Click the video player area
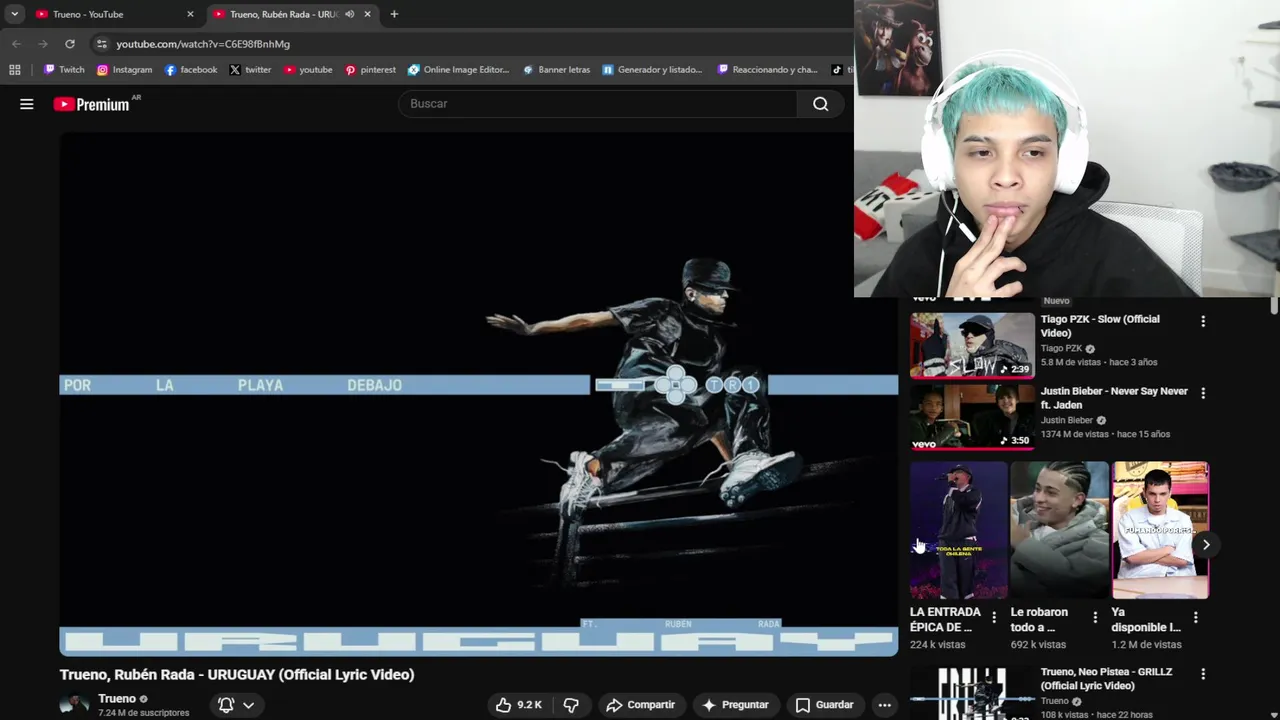 pos(478,393)
